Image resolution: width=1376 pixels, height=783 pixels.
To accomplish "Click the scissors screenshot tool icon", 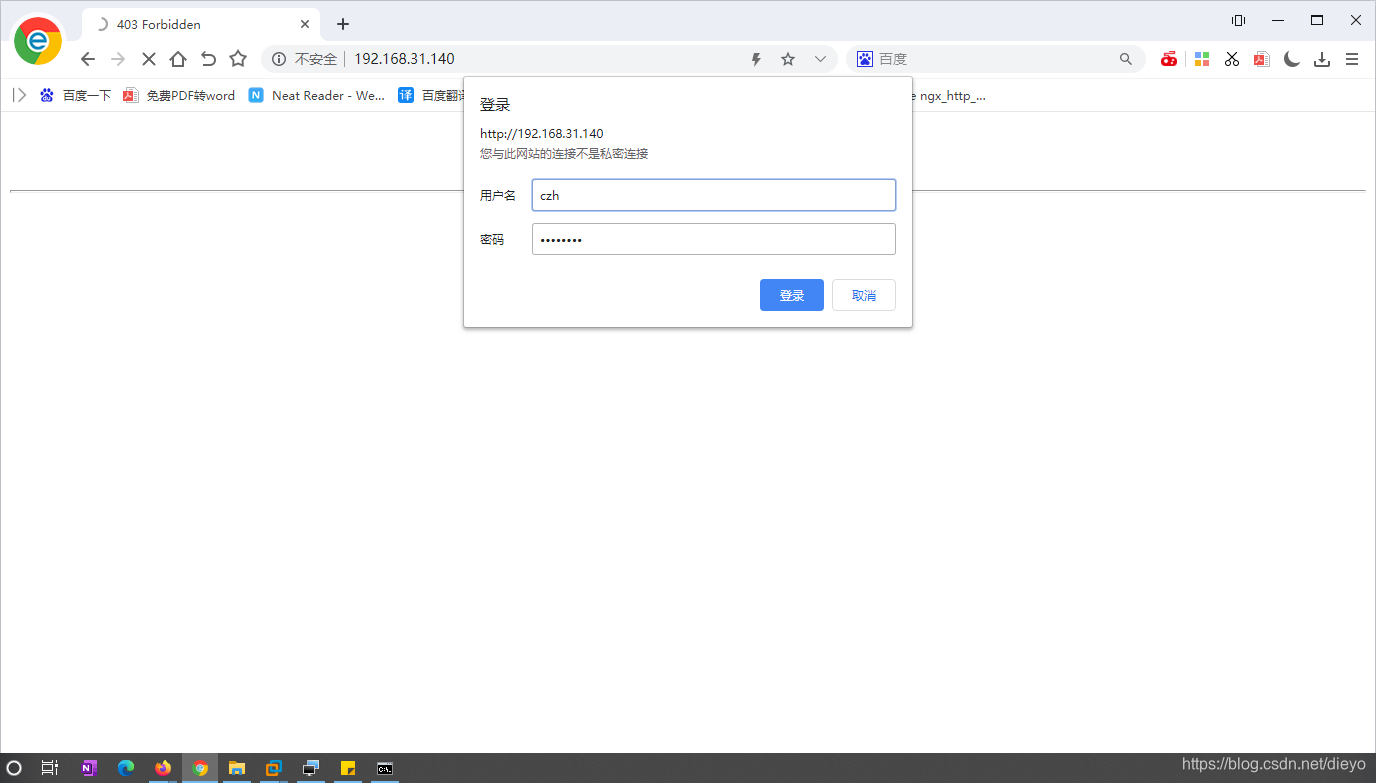I will click(1232, 59).
